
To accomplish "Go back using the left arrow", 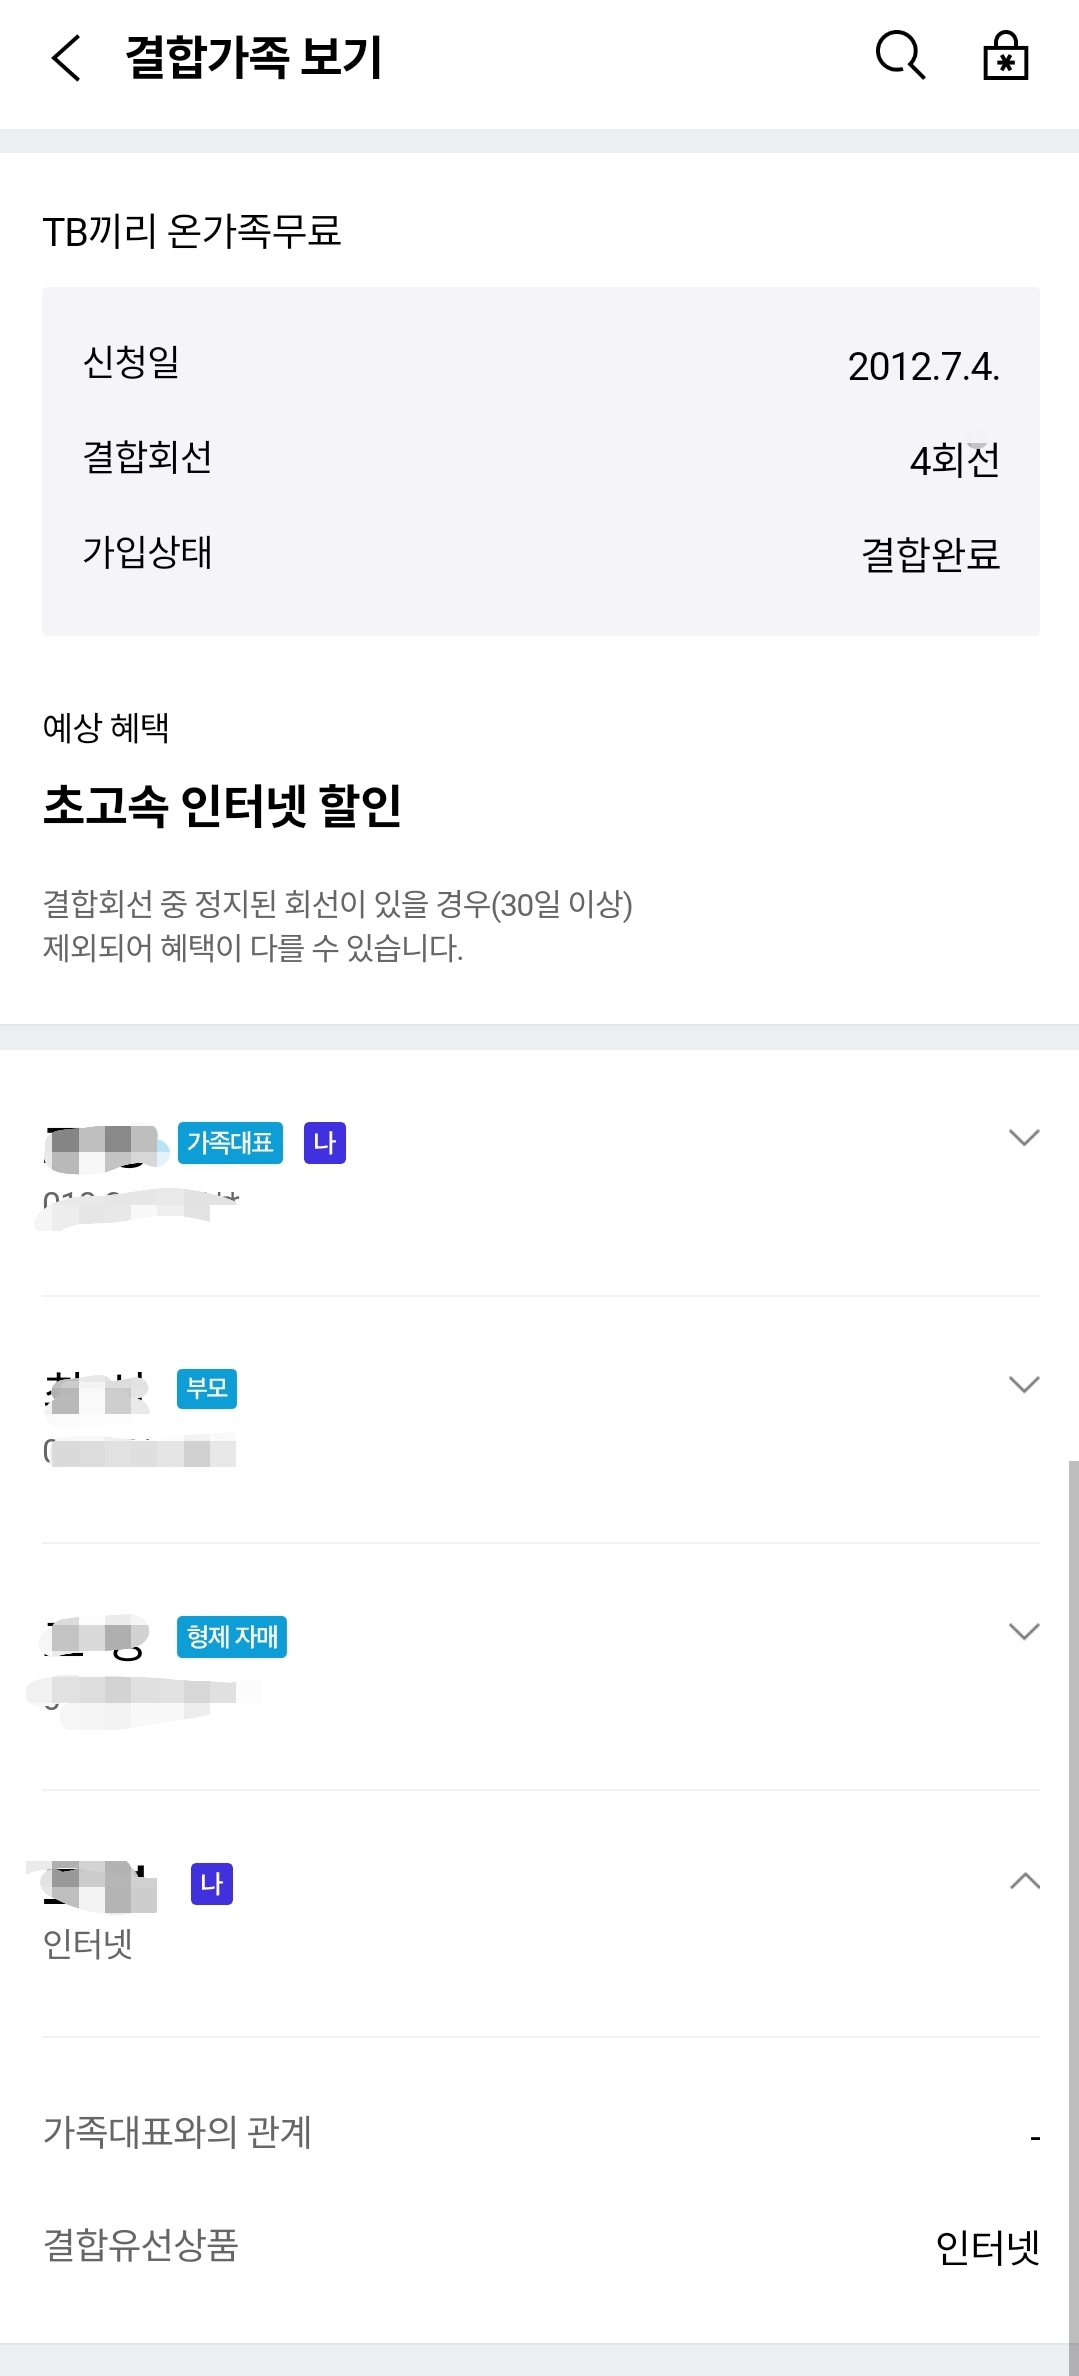I will click(x=66, y=57).
